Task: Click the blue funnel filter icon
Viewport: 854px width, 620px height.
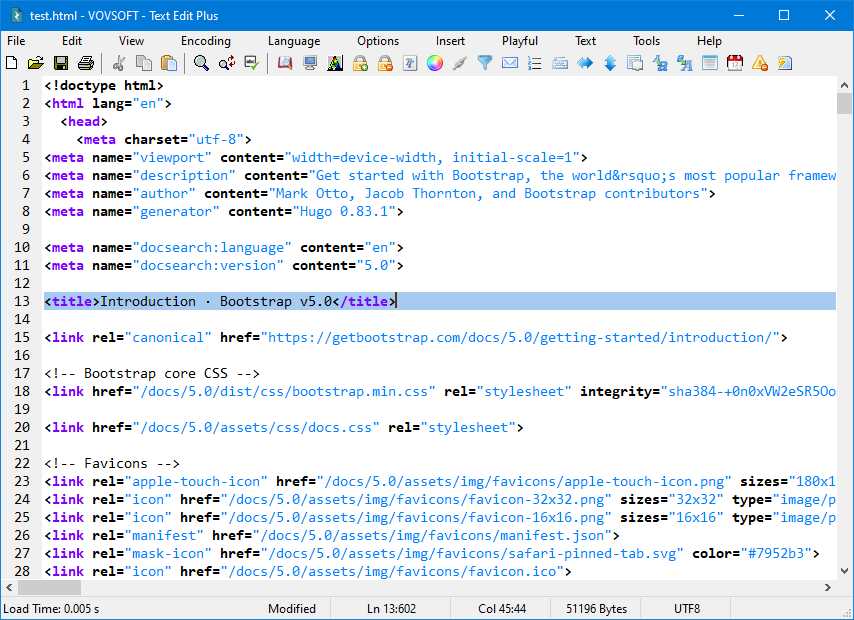Action: coord(485,63)
